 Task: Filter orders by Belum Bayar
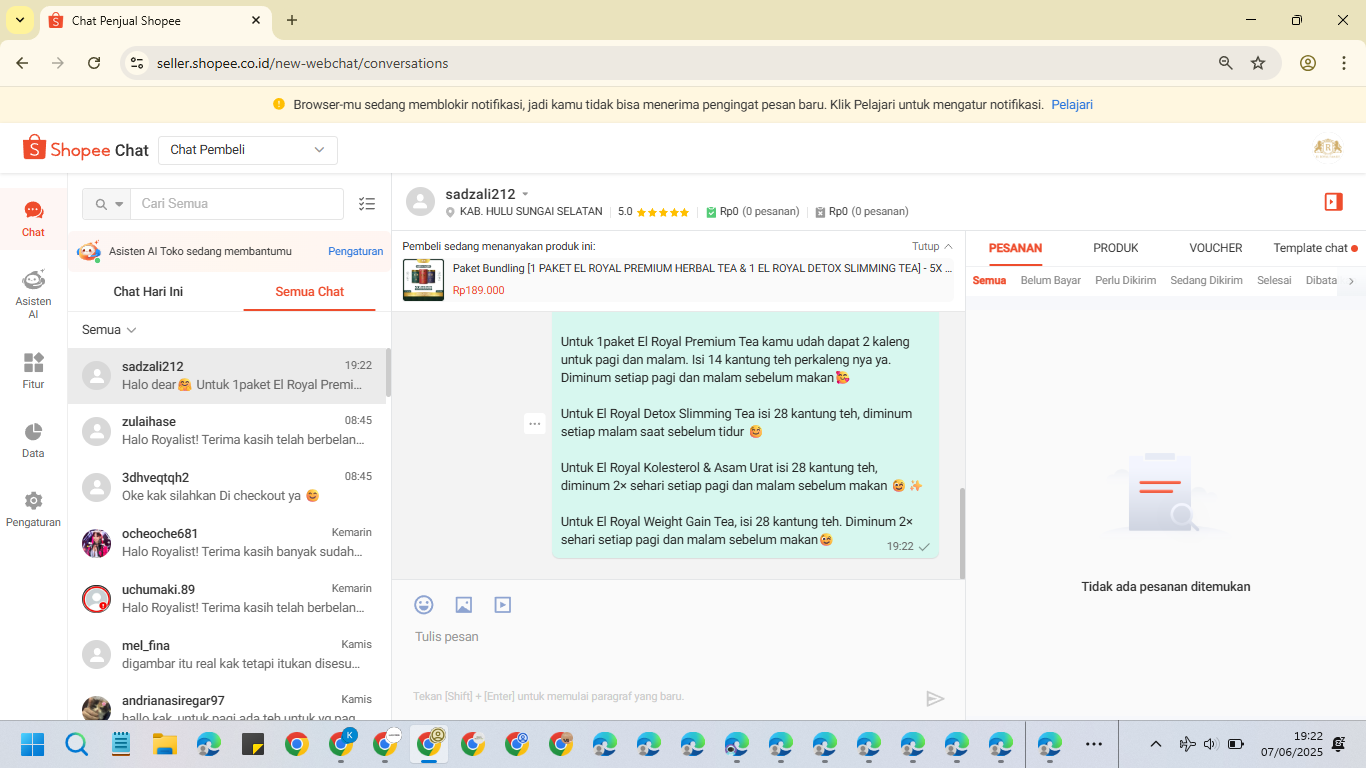pos(1051,281)
